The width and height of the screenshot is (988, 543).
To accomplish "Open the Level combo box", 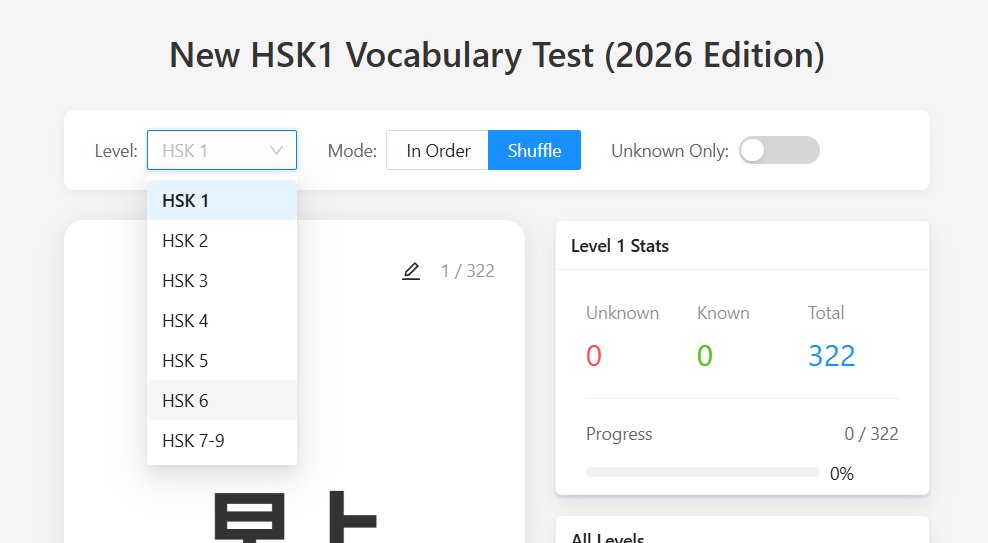I will [222, 151].
